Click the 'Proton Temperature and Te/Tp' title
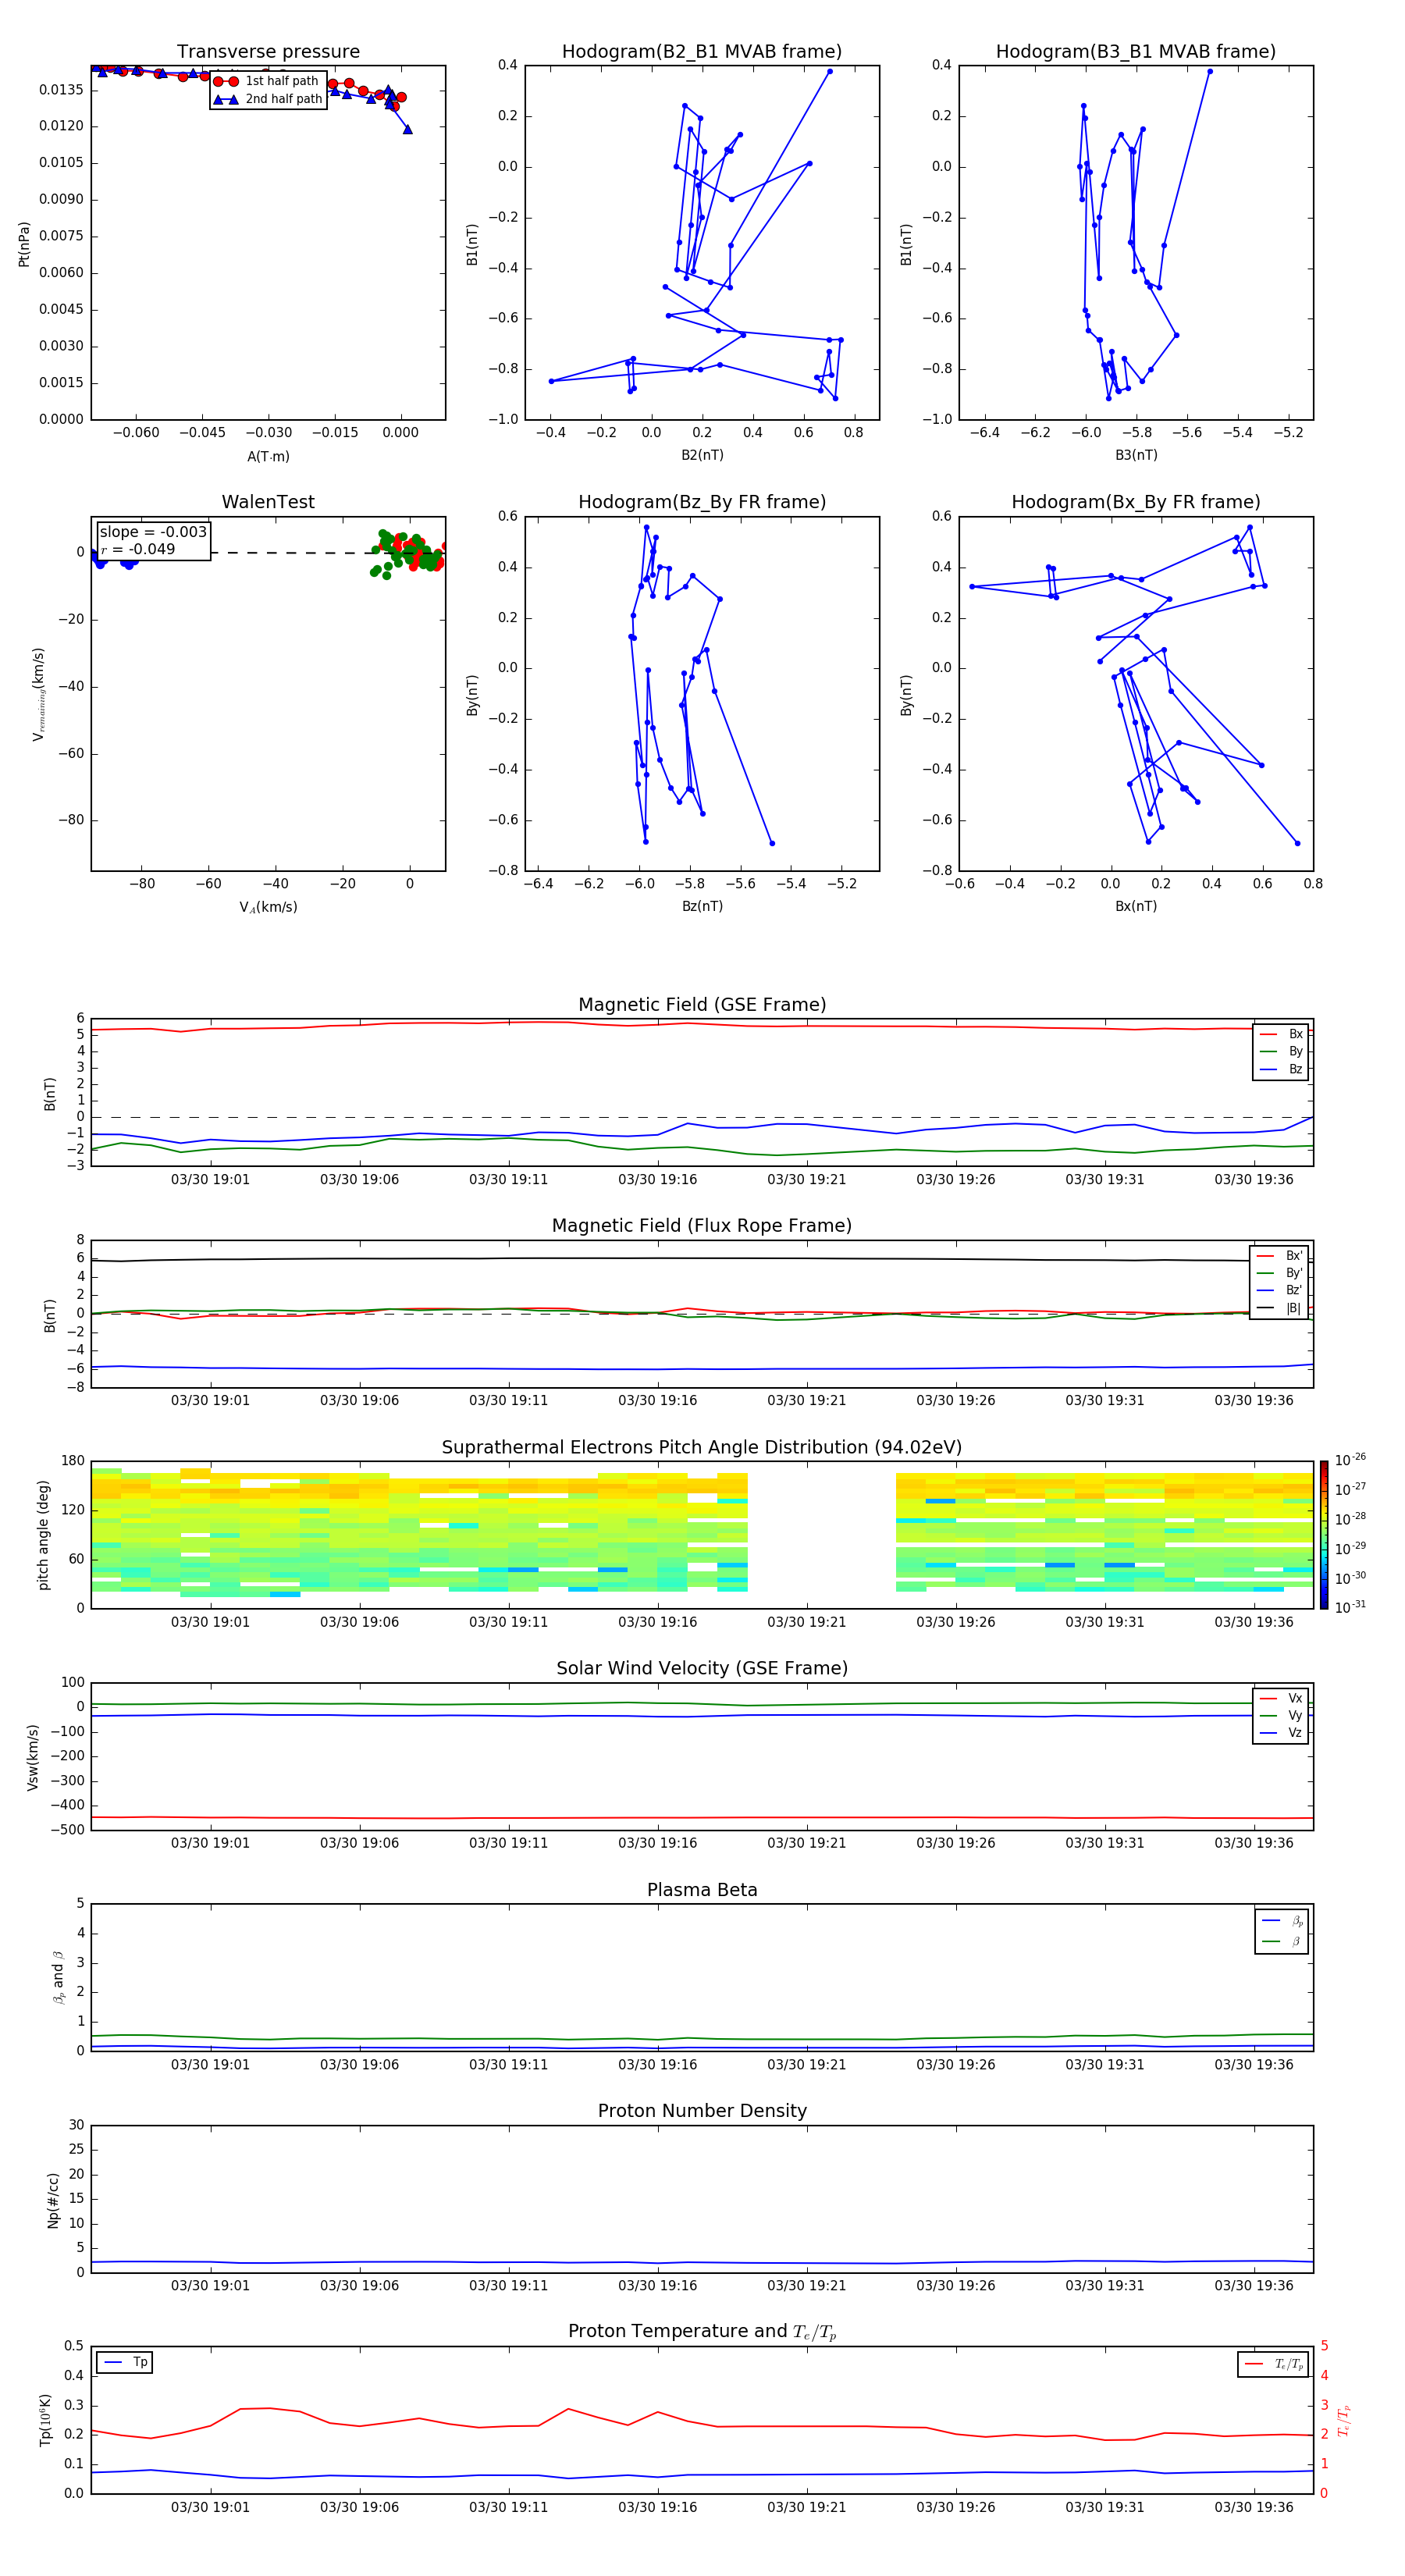 coord(702,2332)
